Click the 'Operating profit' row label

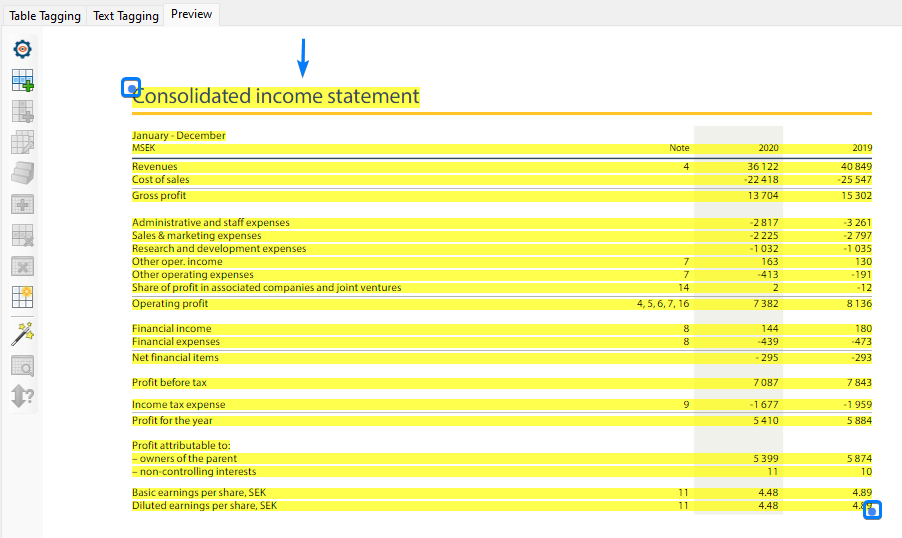click(170, 304)
